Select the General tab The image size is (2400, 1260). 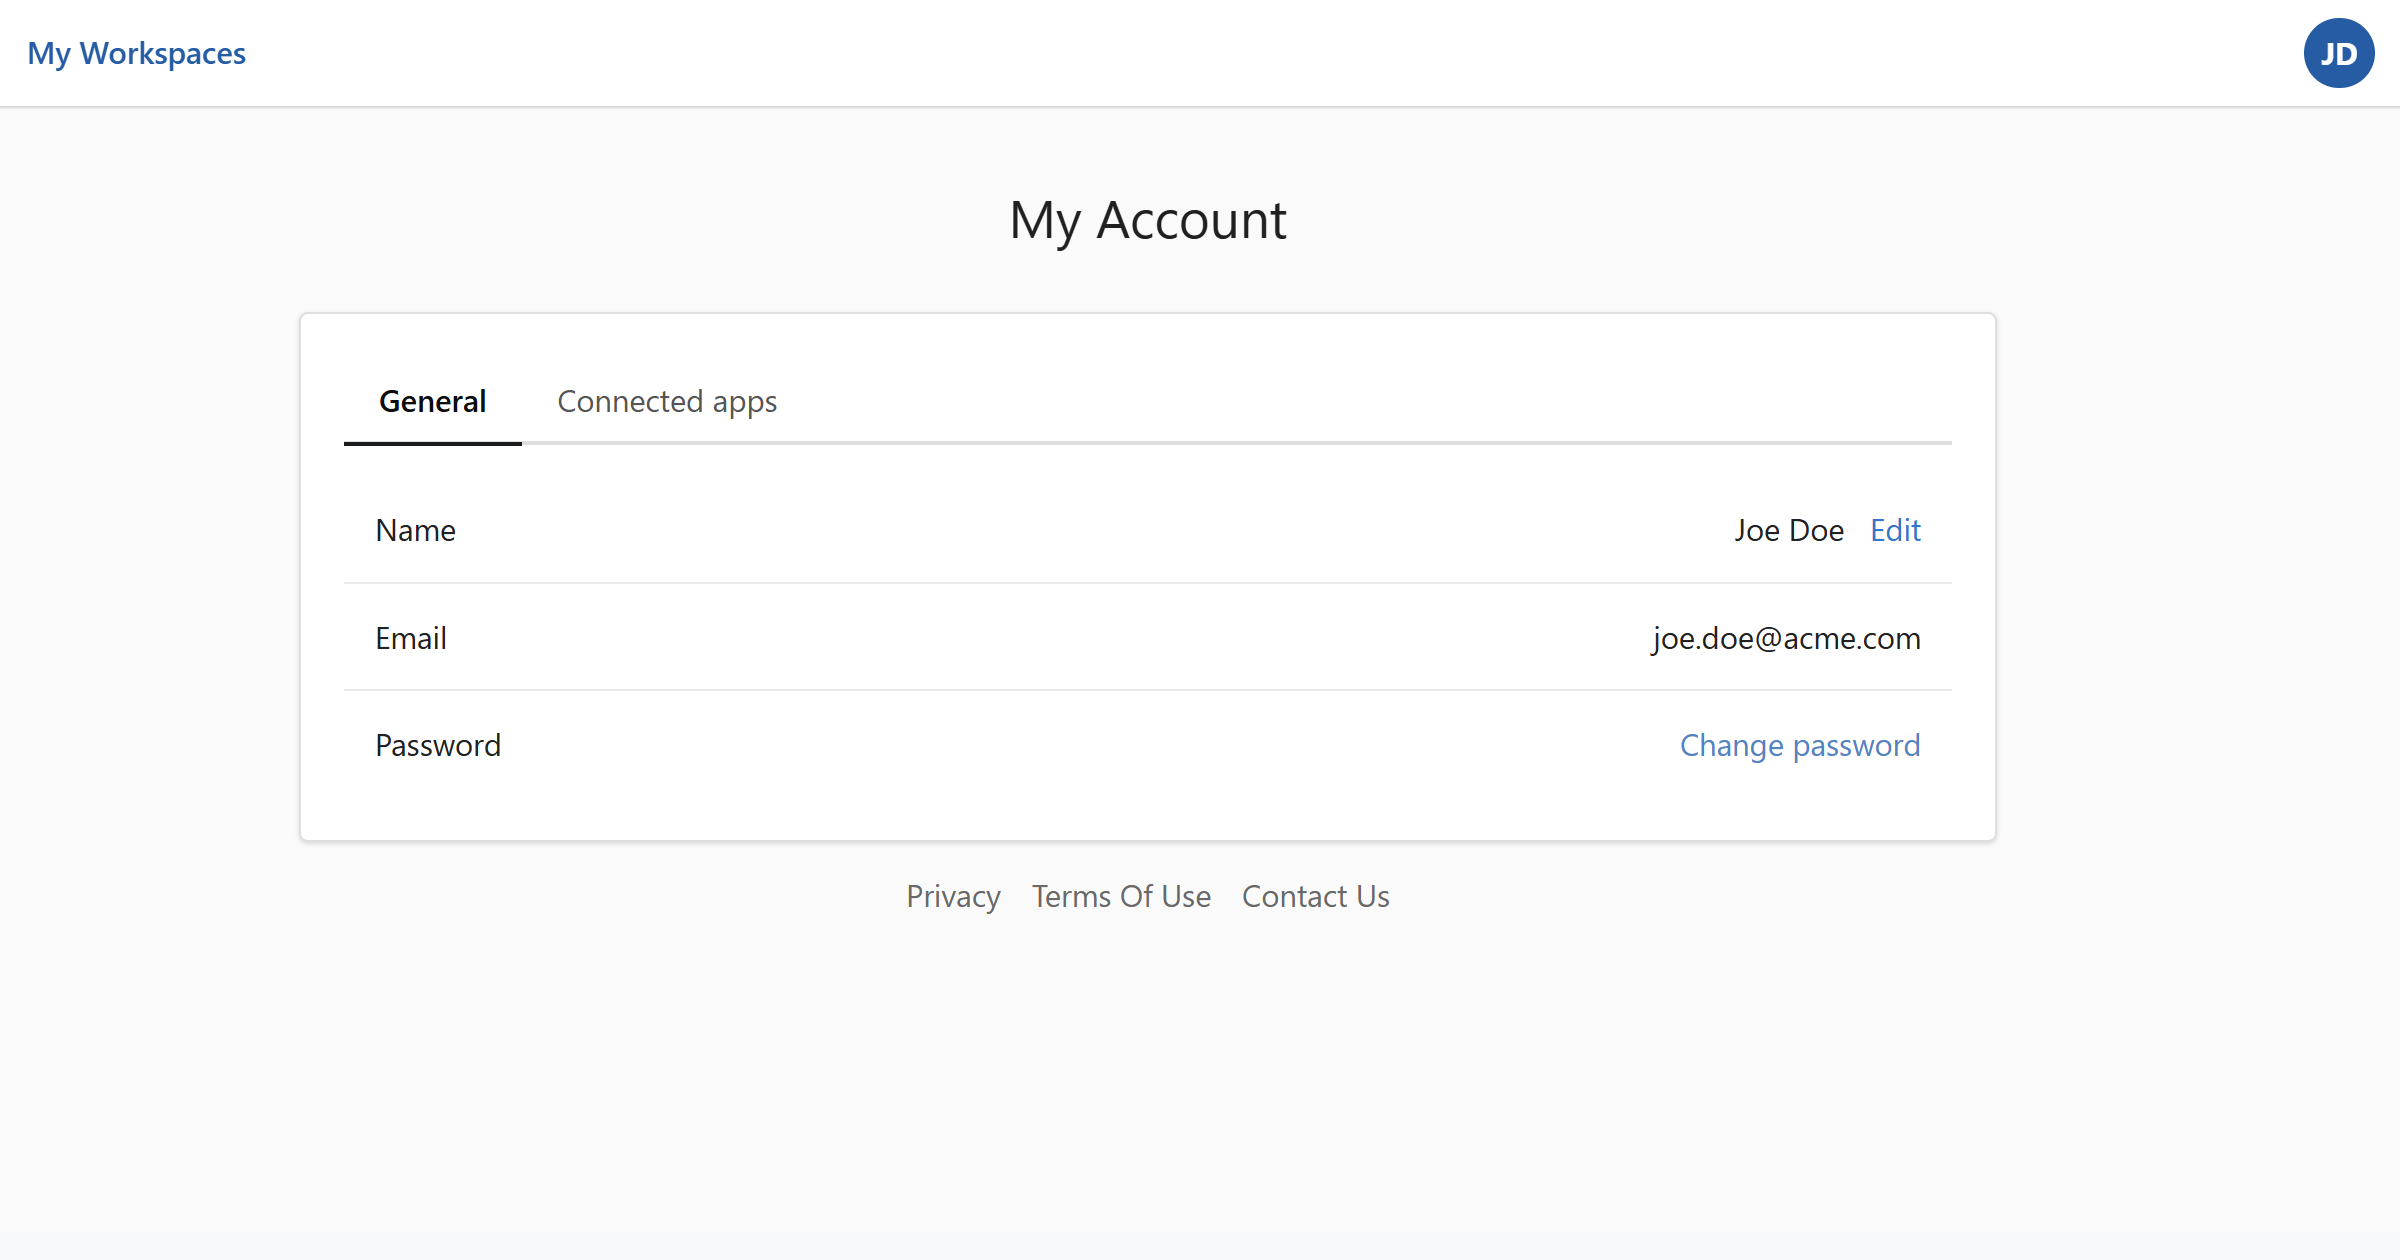[432, 402]
